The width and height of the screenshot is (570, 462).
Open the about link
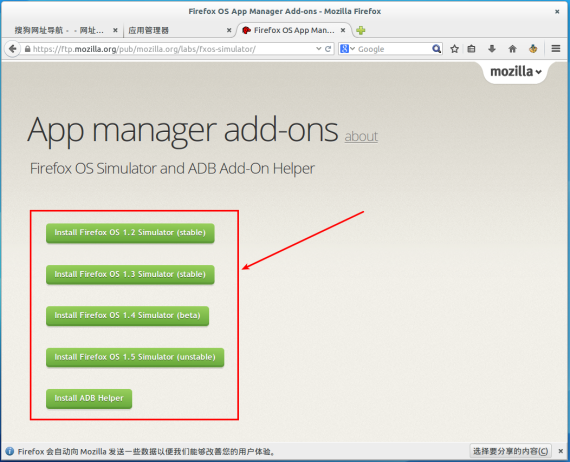[361, 136]
